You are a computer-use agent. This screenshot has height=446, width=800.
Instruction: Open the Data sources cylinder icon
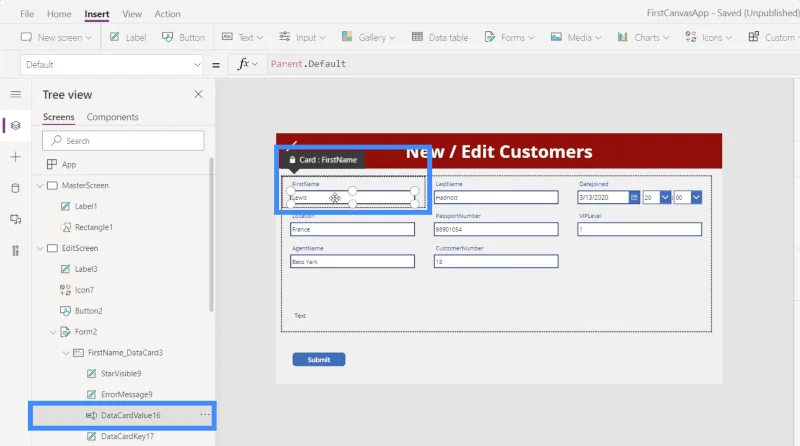click(x=16, y=188)
